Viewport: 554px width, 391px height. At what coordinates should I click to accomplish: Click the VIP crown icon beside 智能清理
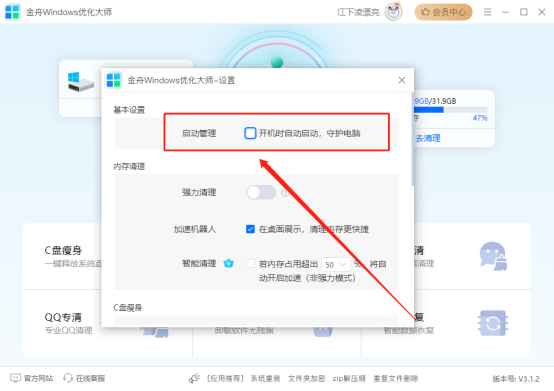tap(229, 263)
